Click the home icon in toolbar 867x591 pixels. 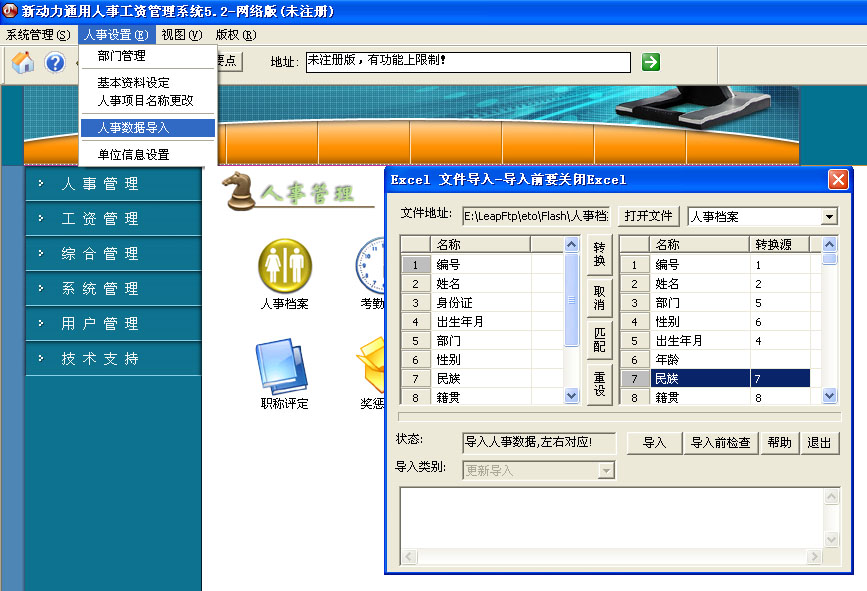(23, 62)
